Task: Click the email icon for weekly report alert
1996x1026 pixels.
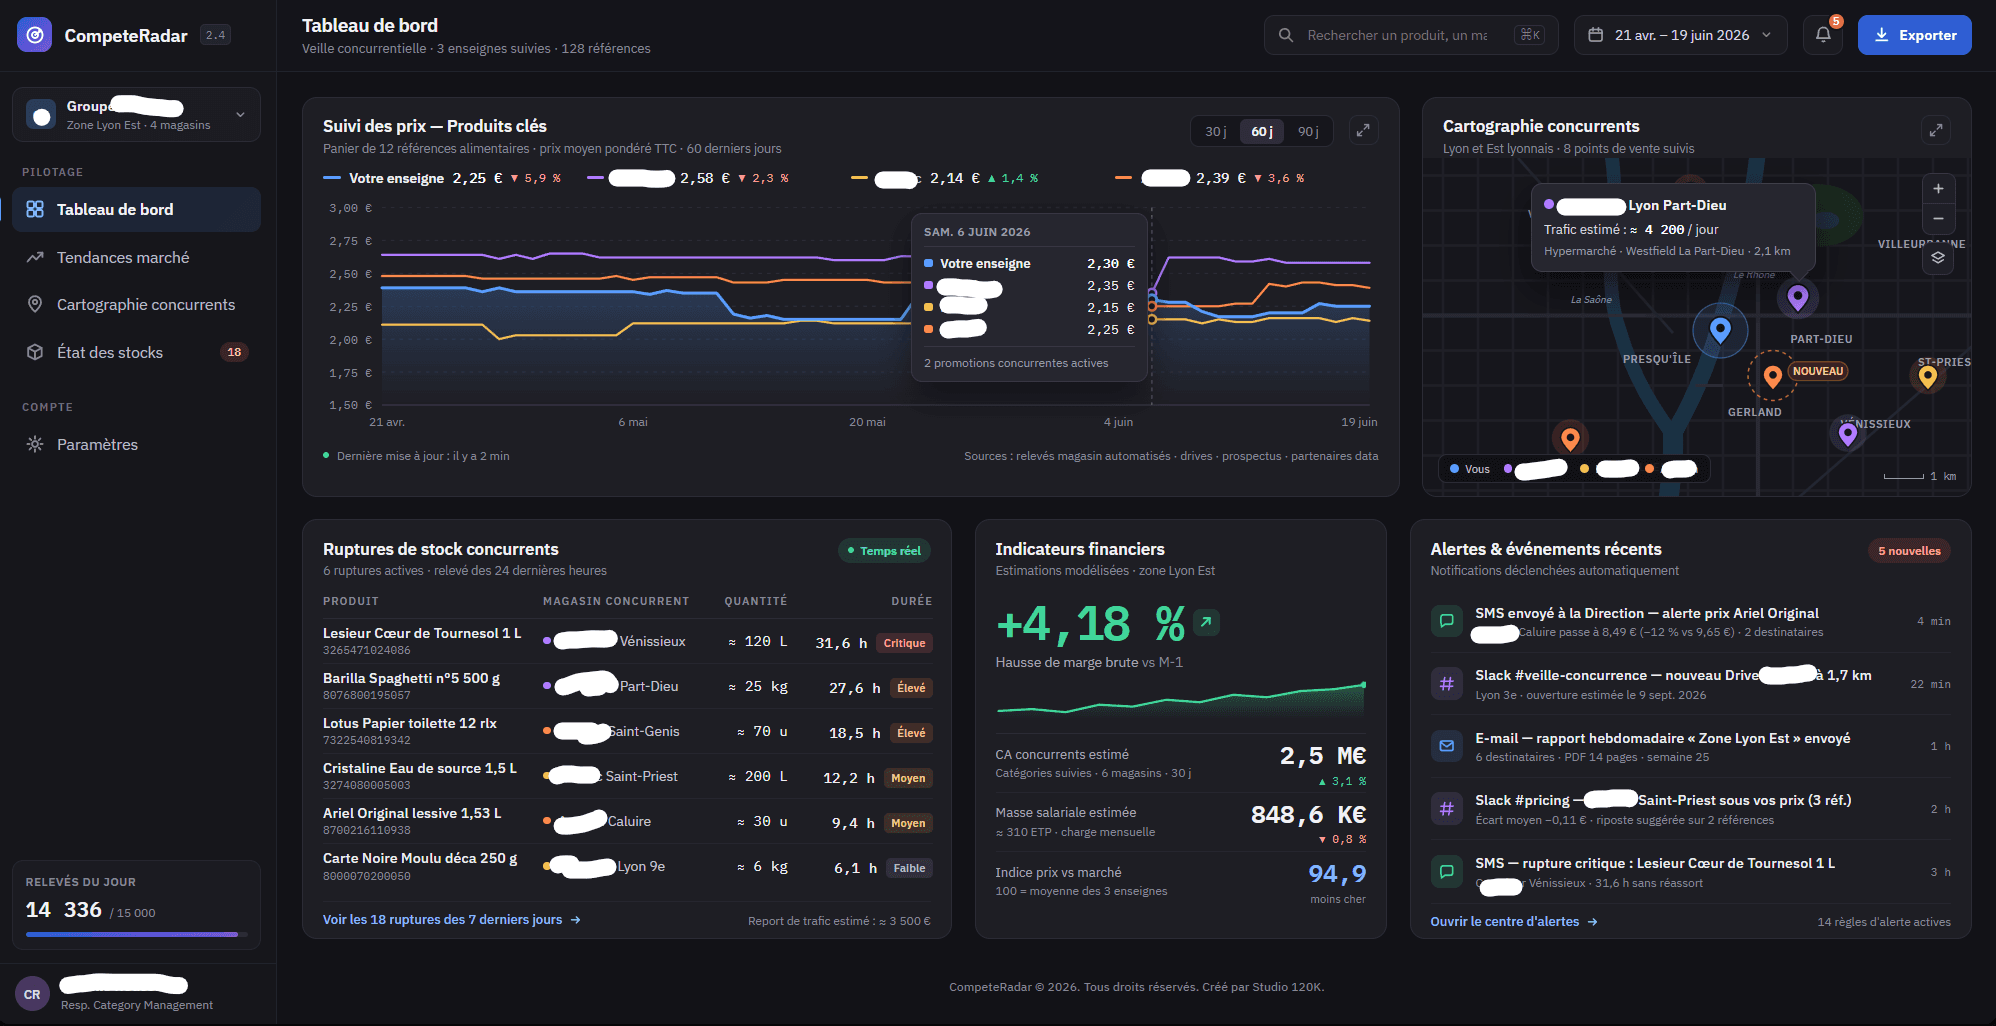Action: pyautogui.click(x=1446, y=746)
